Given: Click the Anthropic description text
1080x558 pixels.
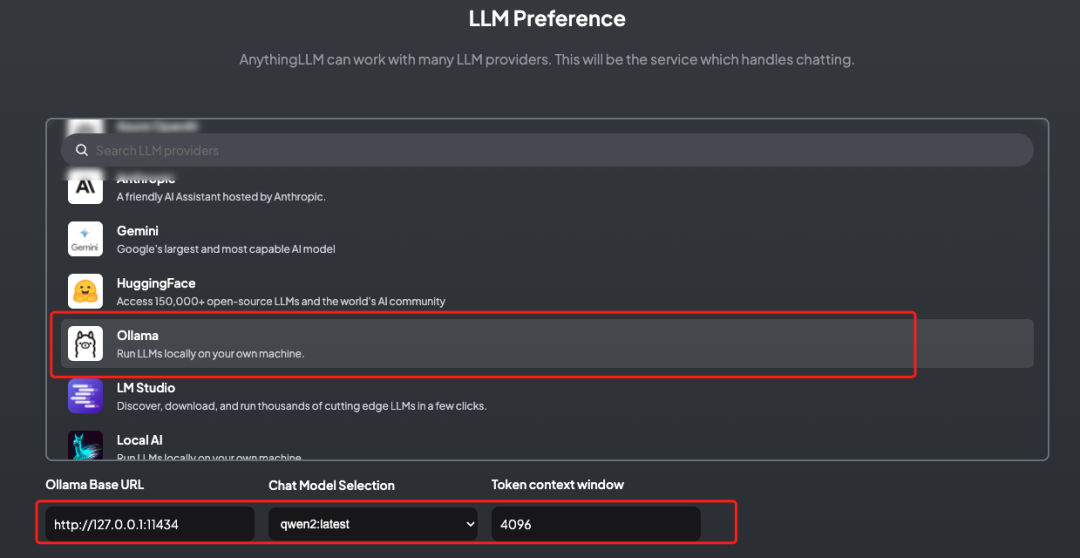Looking at the screenshot, I should pos(221,197).
